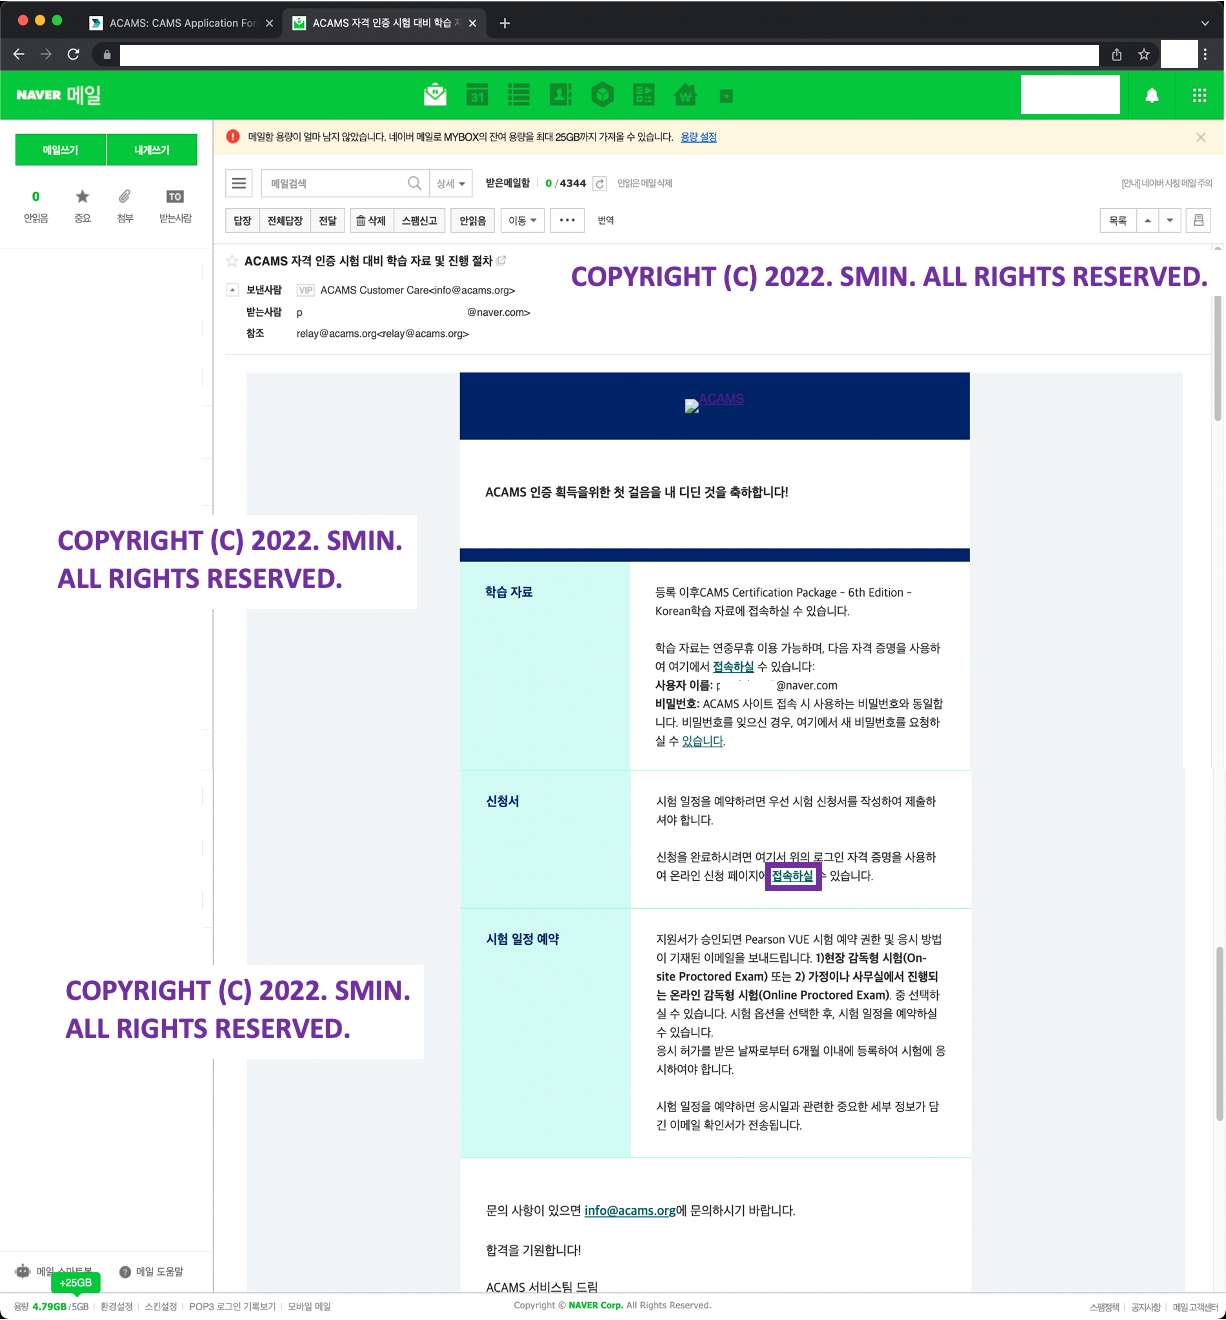Open 스킨설정 in footer
Screen dimensions: 1226x1320
(161, 1307)
